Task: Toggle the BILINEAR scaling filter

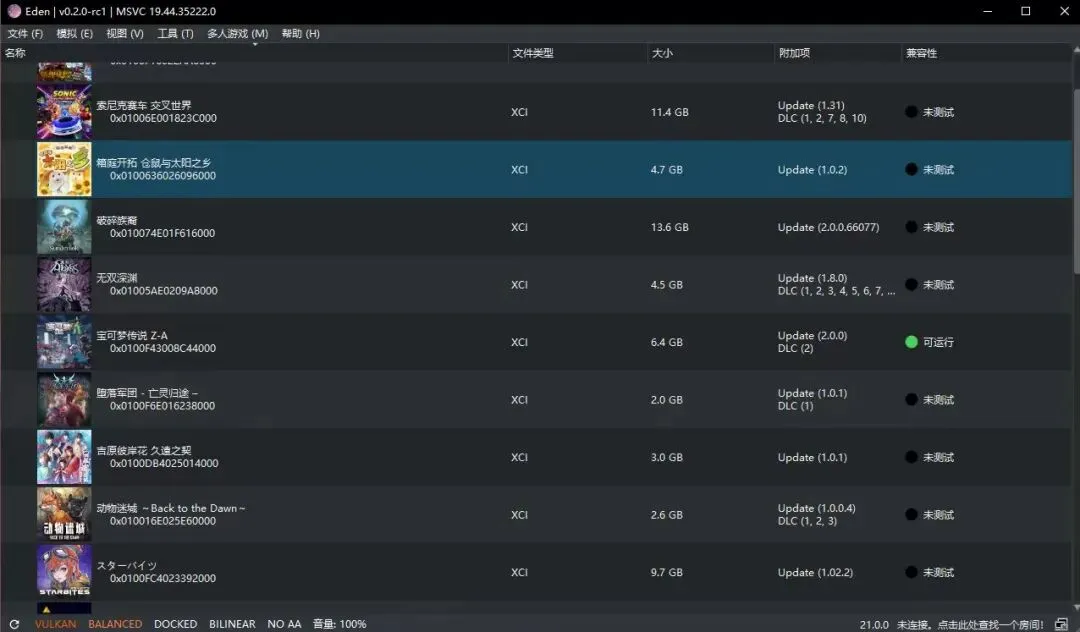Action: pyautogui.click(x=232, y=624)
